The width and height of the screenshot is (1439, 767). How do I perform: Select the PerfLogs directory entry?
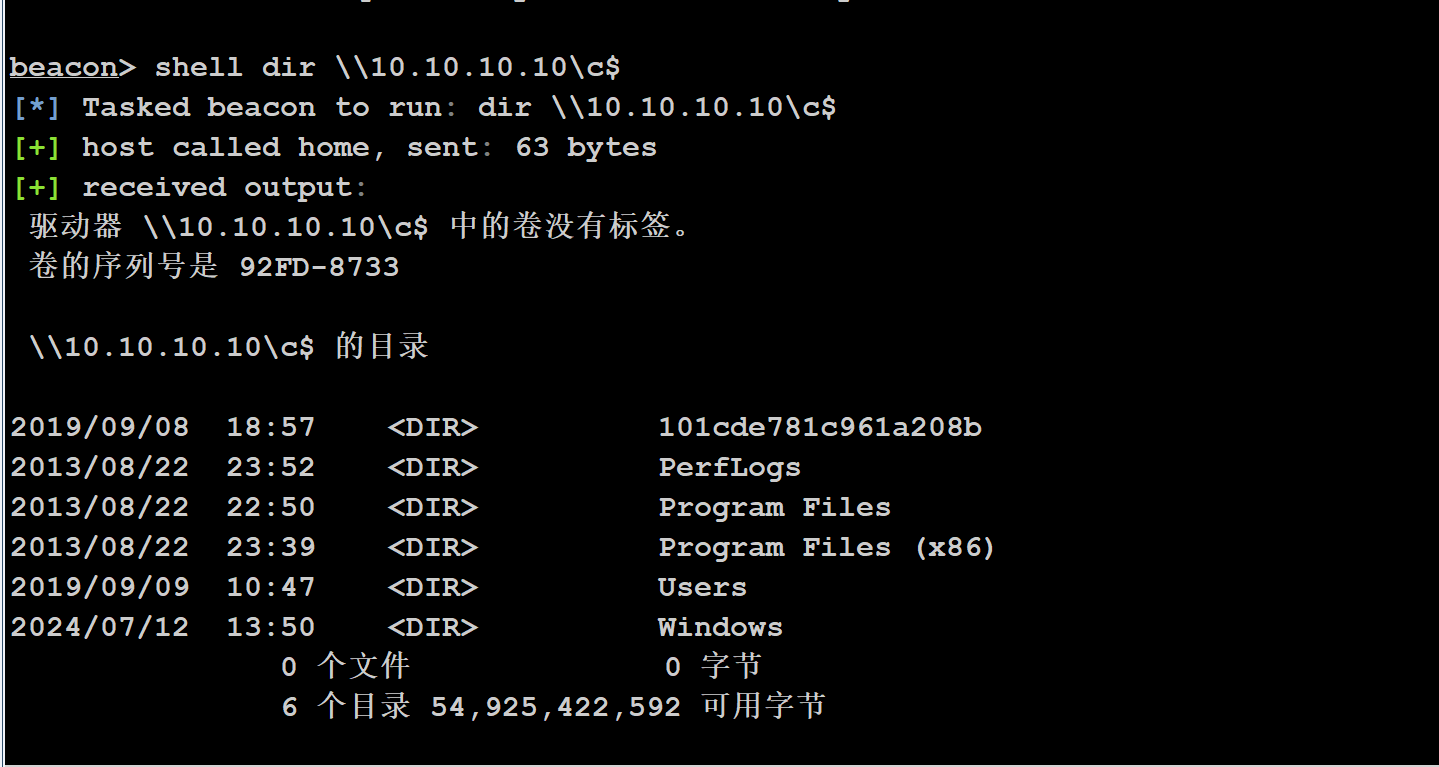[x=729, y=468]
